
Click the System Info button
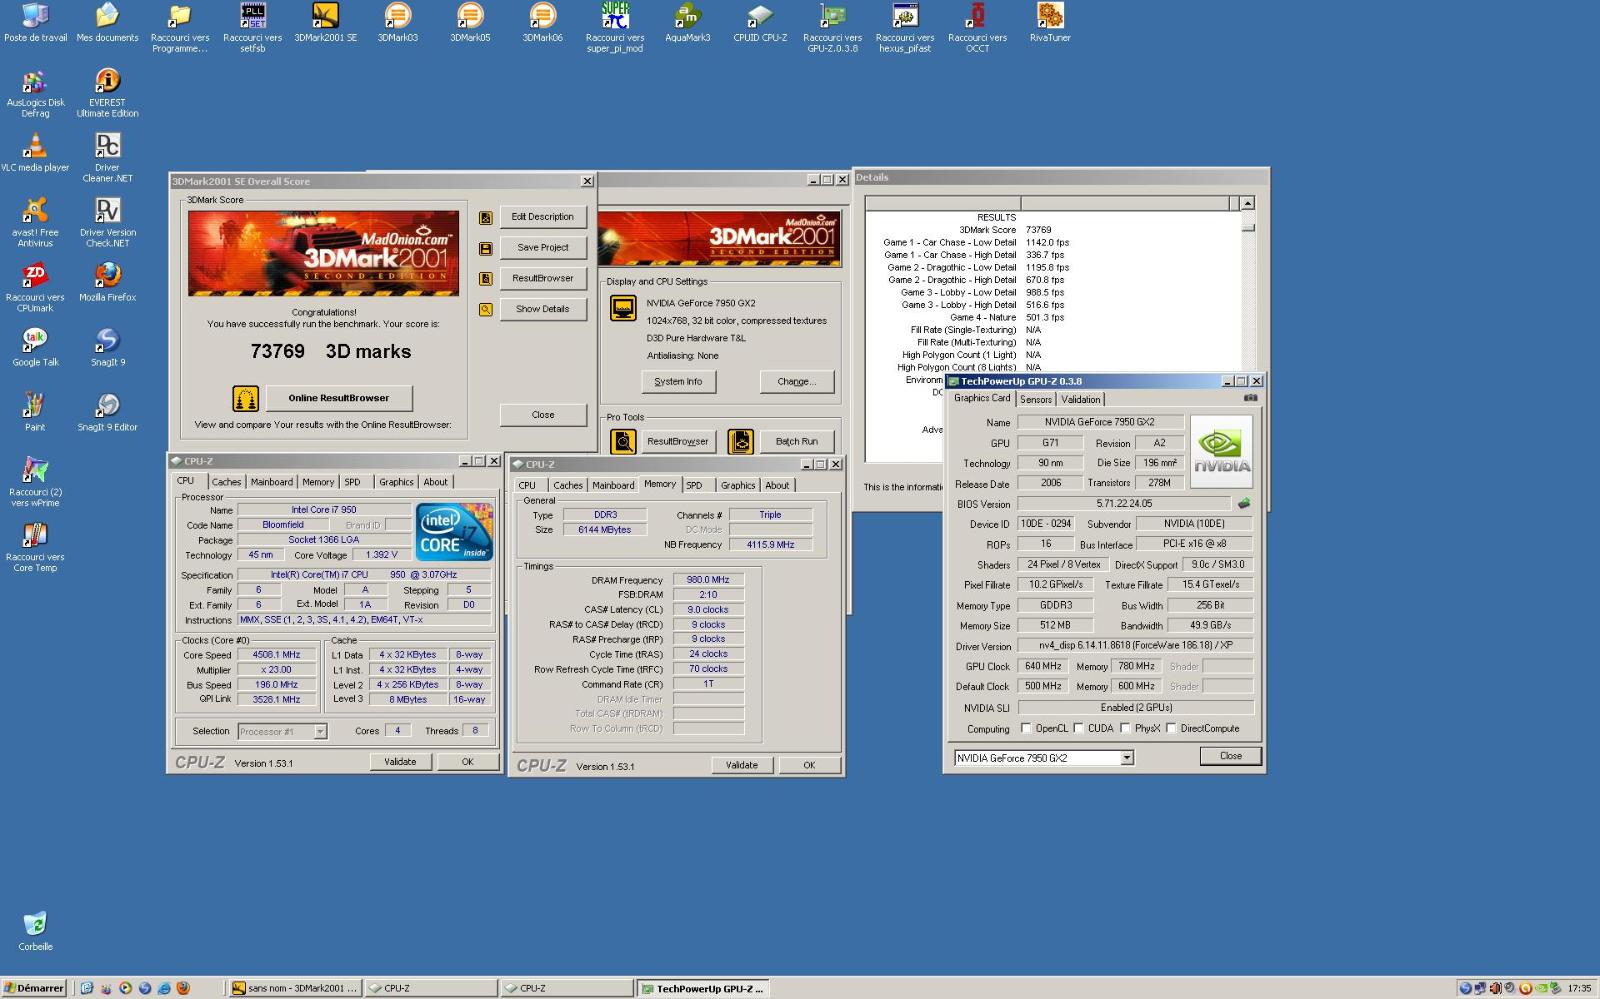click(x=678, y=382)
